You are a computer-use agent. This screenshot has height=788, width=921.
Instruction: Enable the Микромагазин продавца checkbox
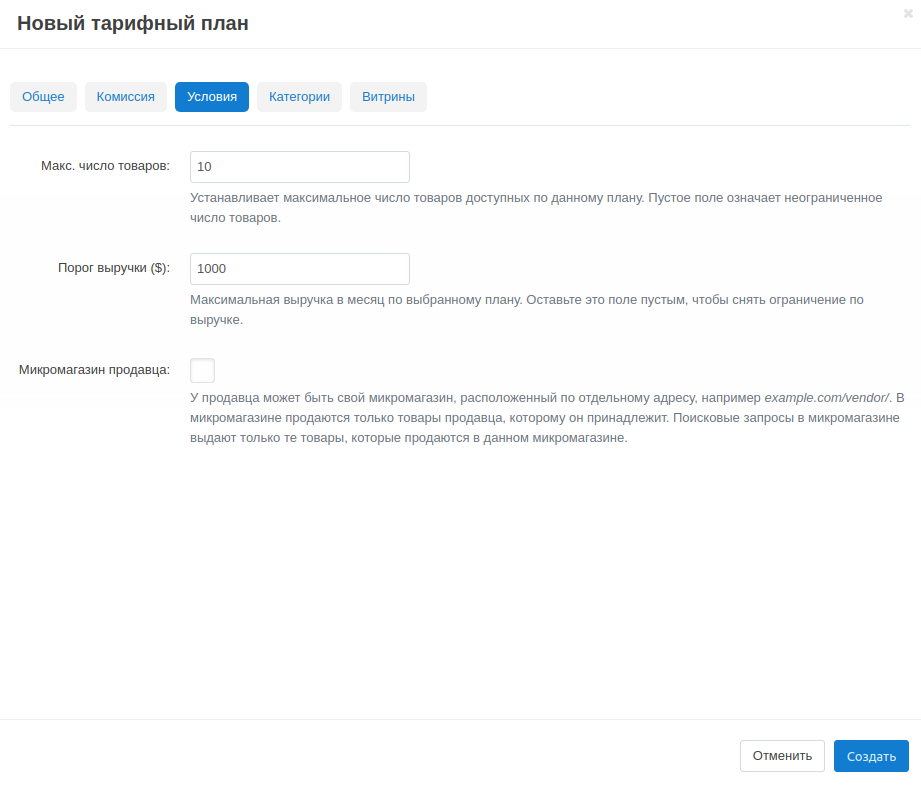point(202,371)
